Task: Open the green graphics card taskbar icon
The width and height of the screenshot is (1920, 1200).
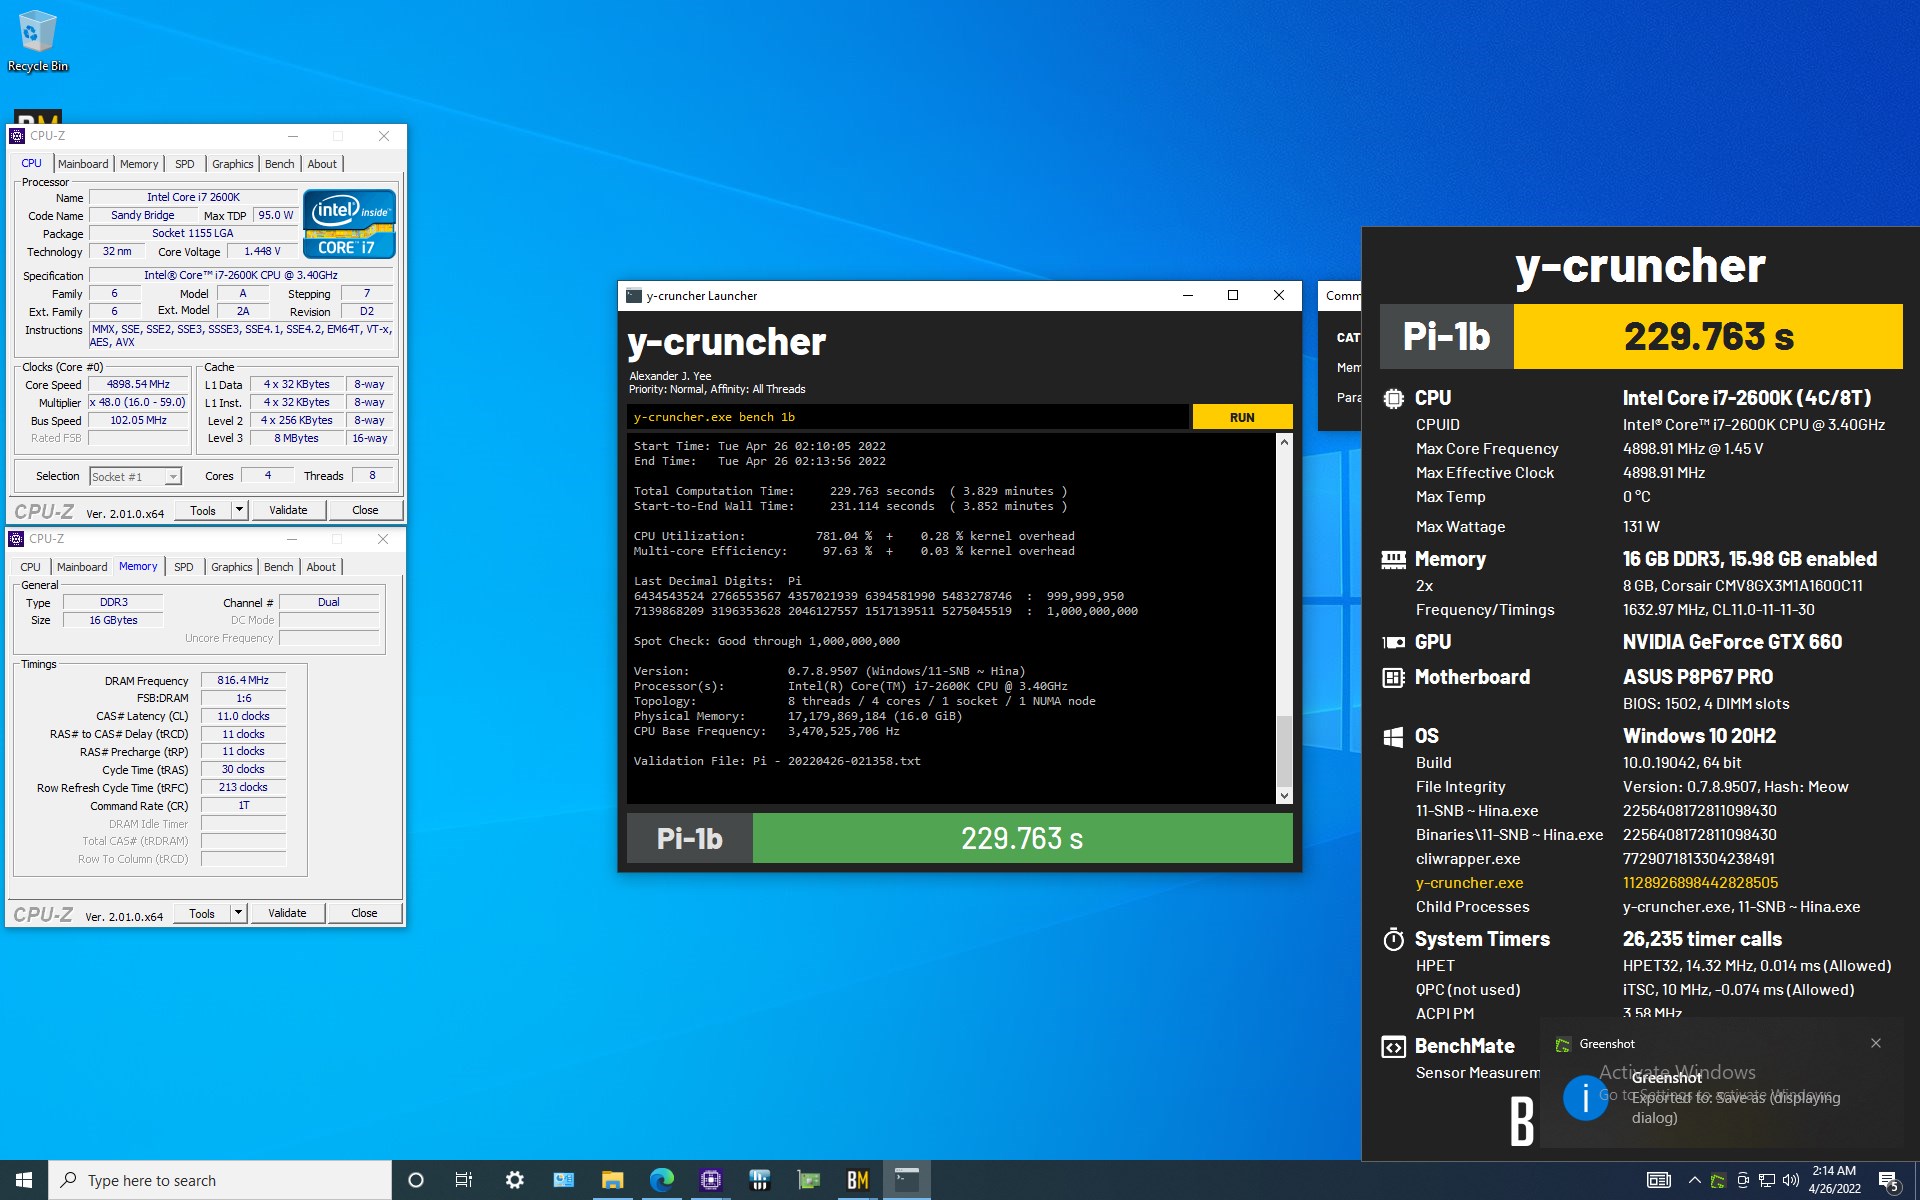Action: tap(808, 1180)
